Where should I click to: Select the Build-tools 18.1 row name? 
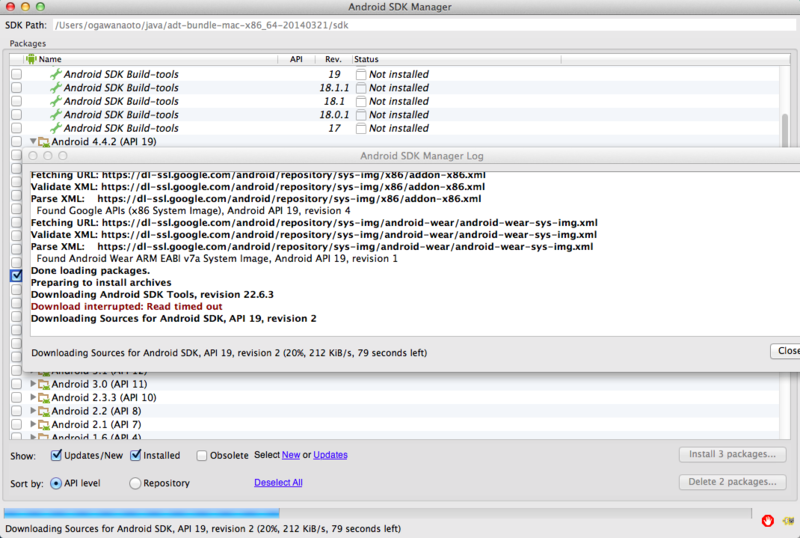point(121,101)
